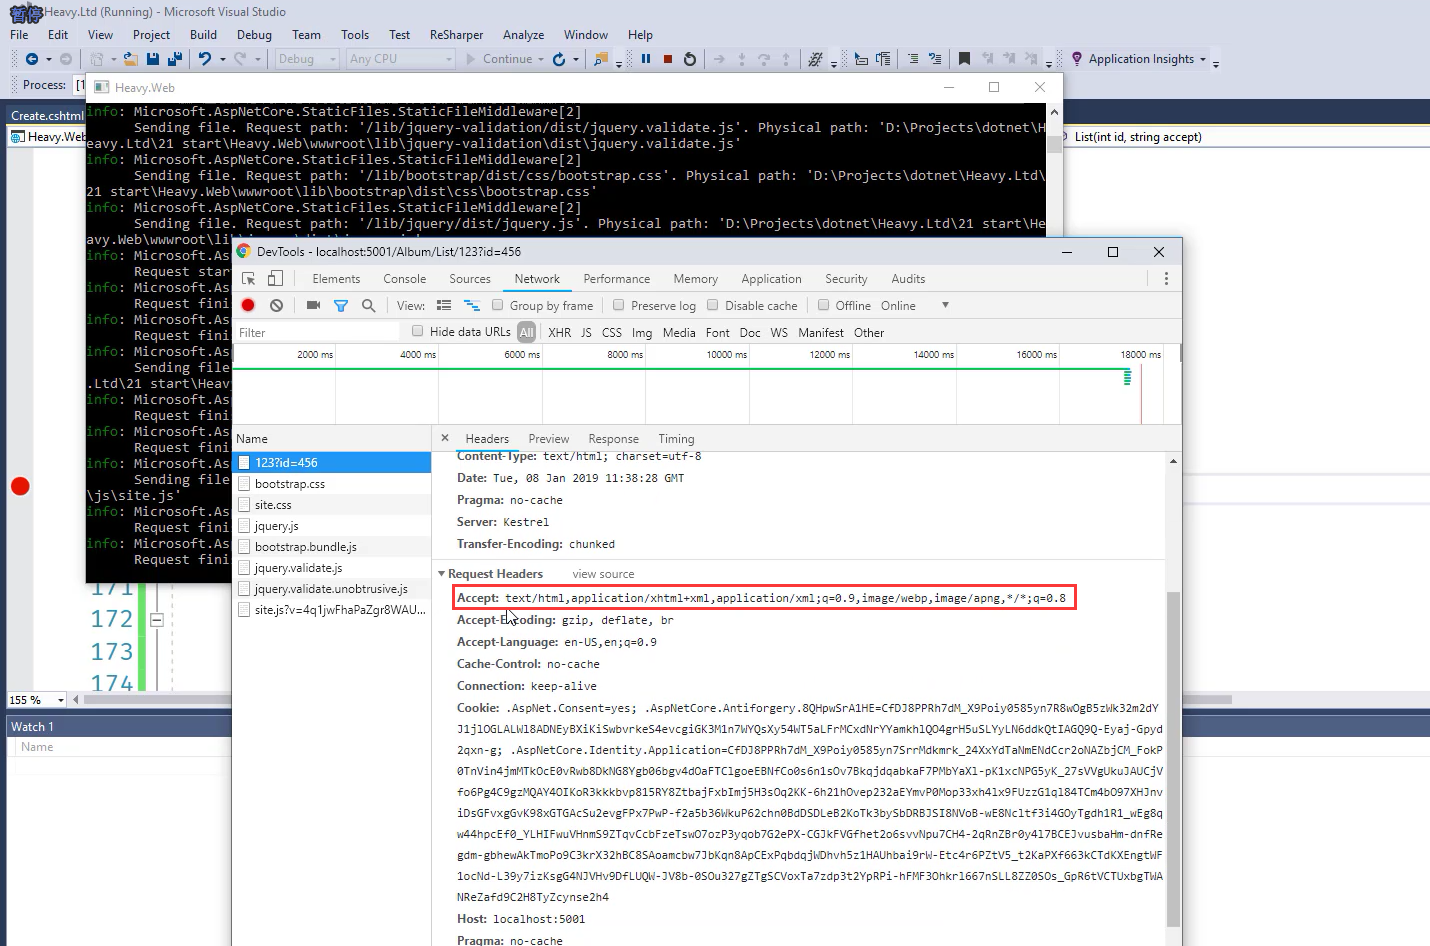1430x946 pixels.
Task: Click the bookmark icon in Visual Studio toolbar
Action: (x=964, y=59)
